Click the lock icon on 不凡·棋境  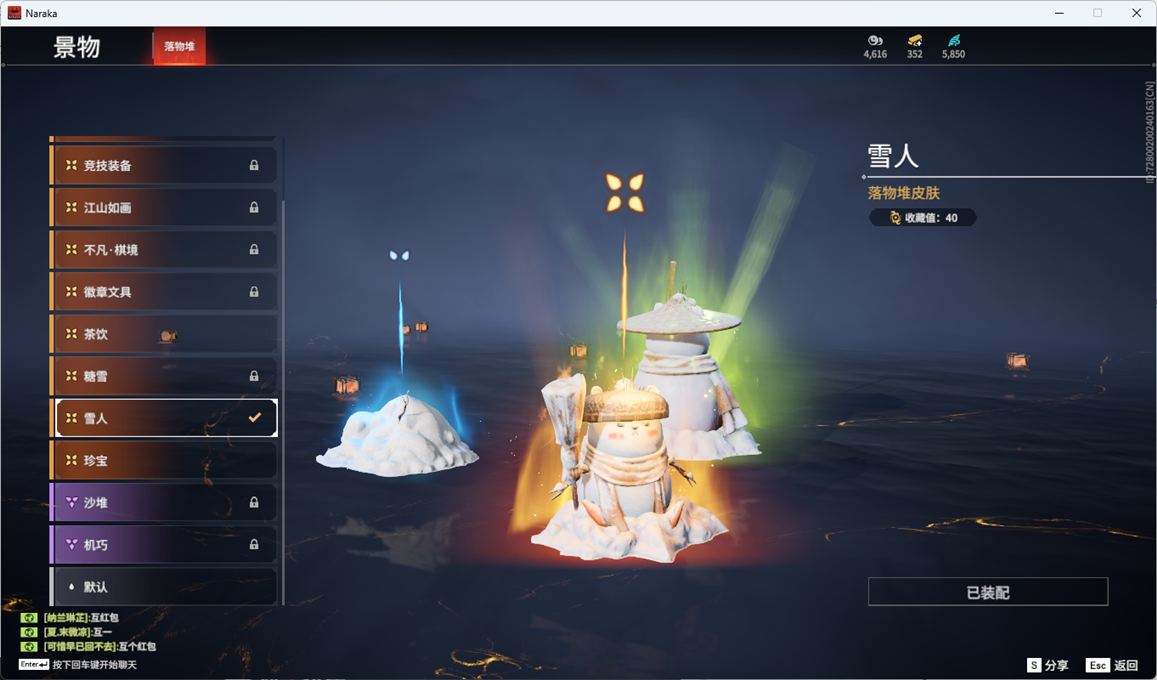[x=254, y=249]
